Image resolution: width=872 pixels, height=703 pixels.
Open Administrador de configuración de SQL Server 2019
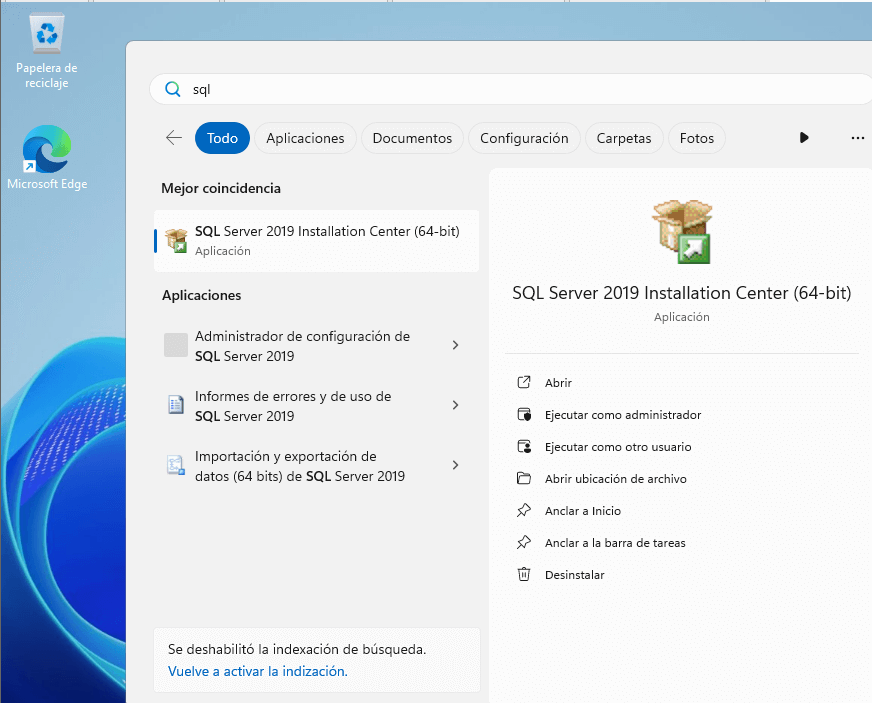(316, 345)
